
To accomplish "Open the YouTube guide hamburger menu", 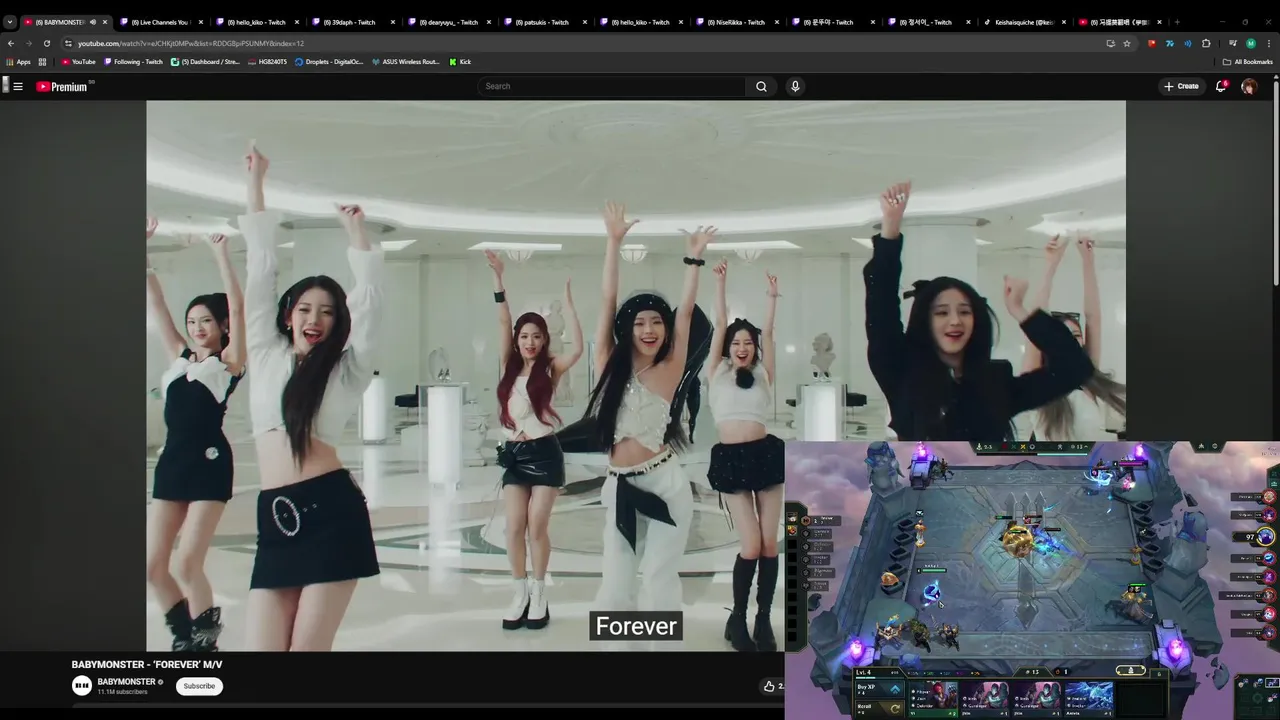I will point(17,86).
